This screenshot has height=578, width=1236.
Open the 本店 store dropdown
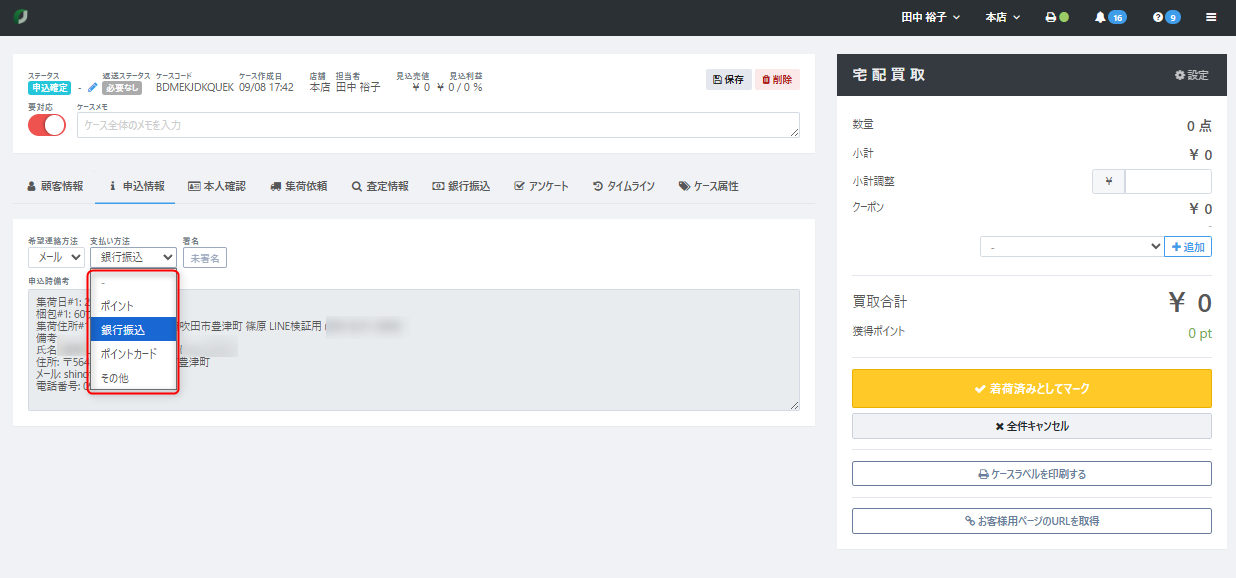(x=1002, y=17)
